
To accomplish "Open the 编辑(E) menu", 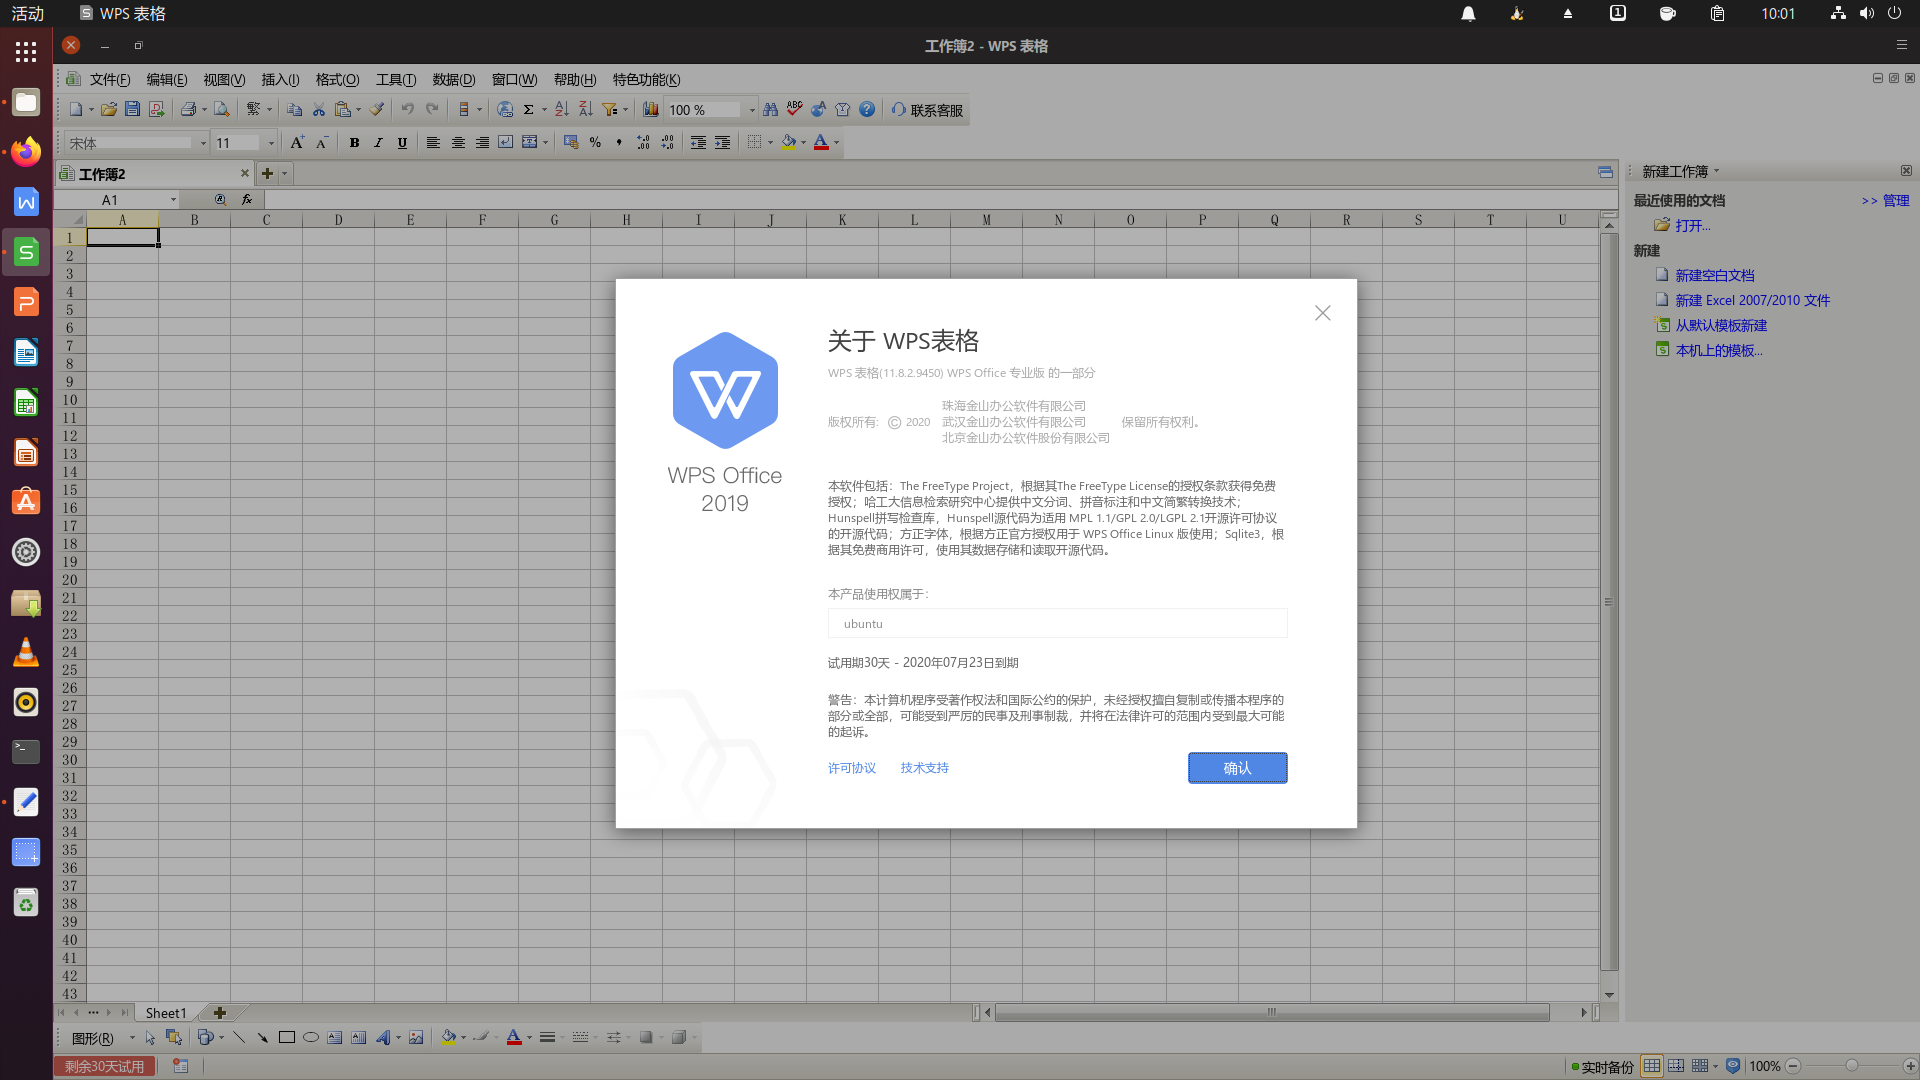I will 166,80.
